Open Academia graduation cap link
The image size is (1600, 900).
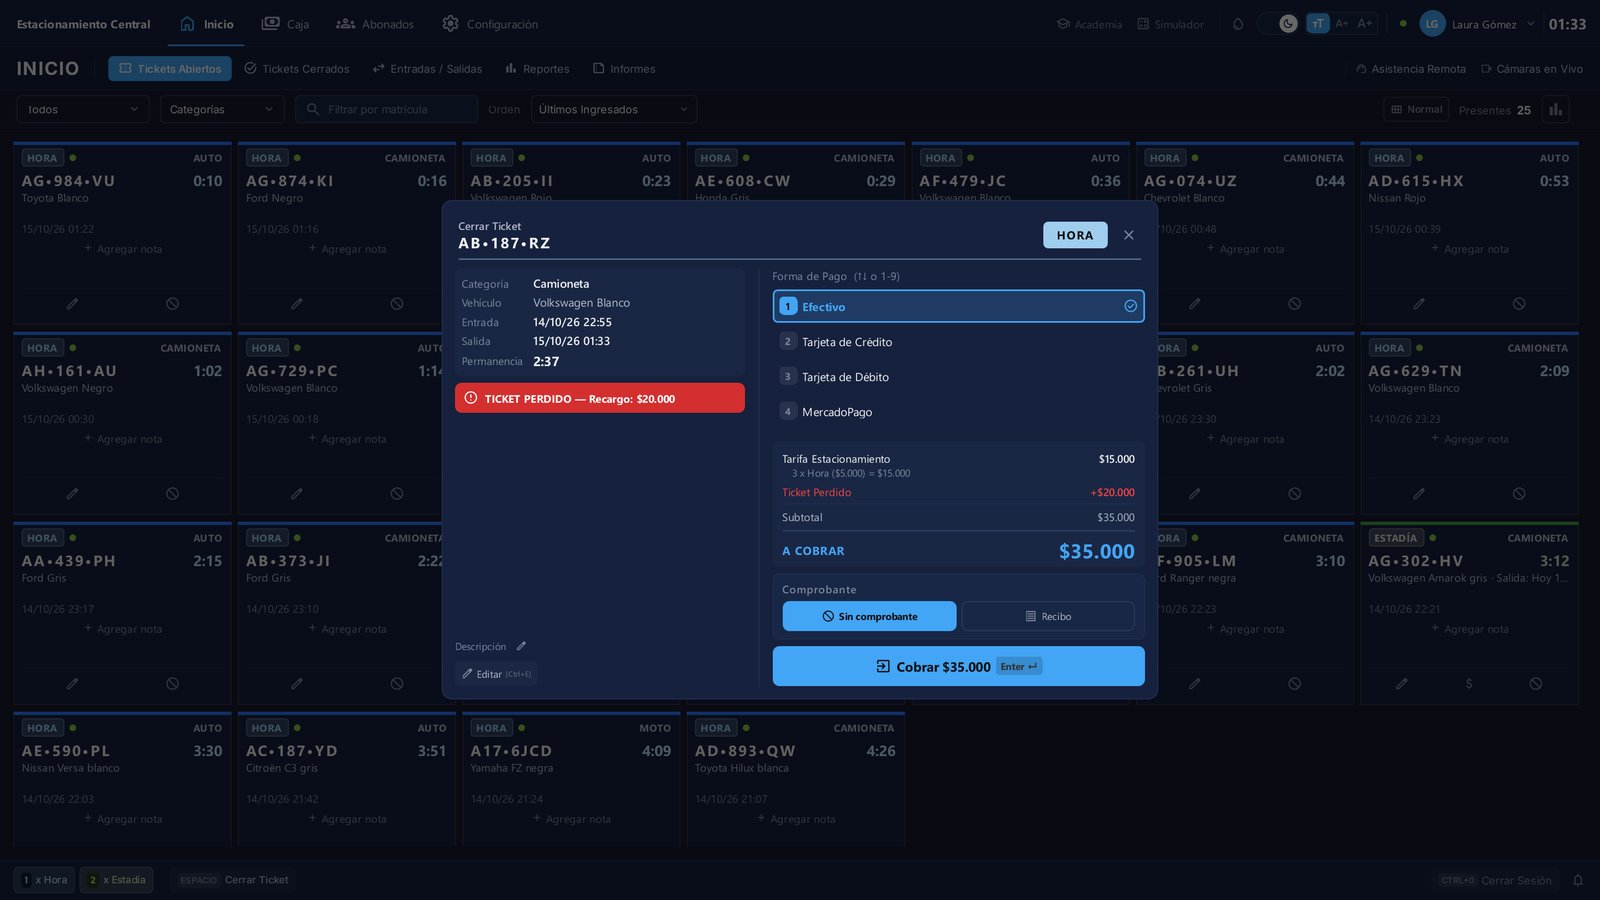(1089, 24)
